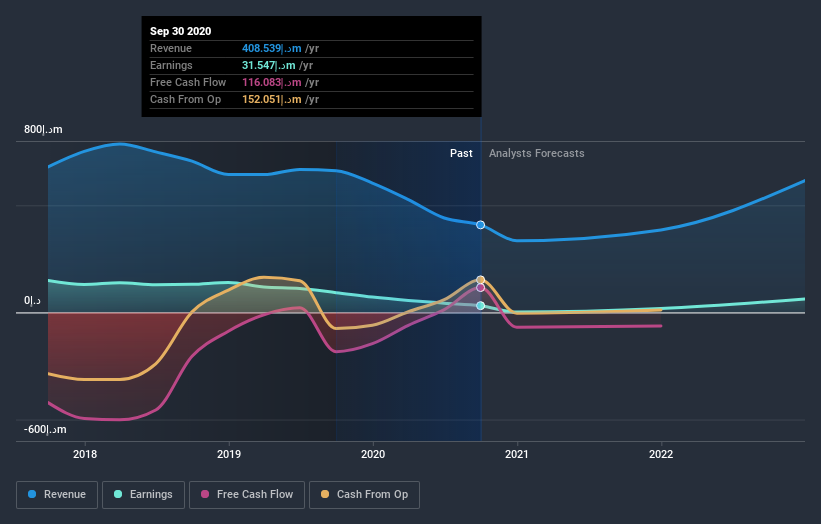The image size is (821, 524).
Task: Click the Cash From Op value 152.051
Action: (272, 99)
